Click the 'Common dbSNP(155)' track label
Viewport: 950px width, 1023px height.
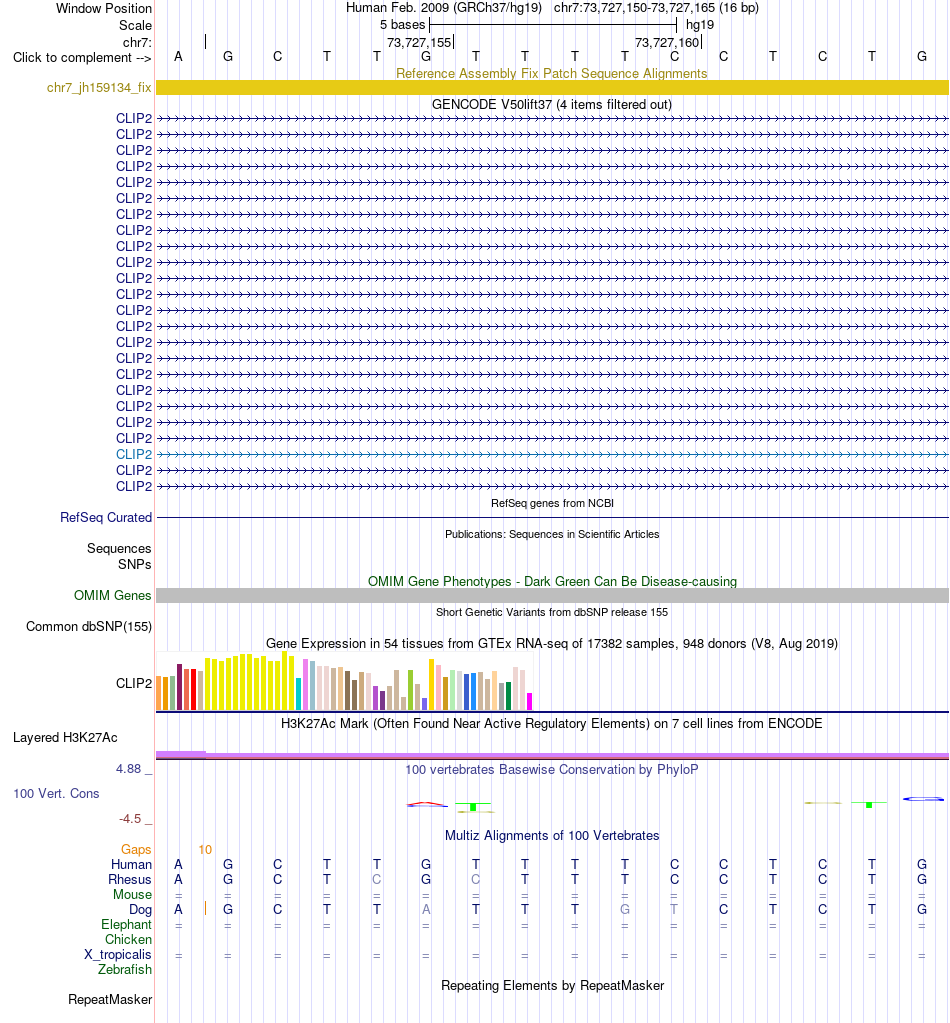tap(89, 626)
